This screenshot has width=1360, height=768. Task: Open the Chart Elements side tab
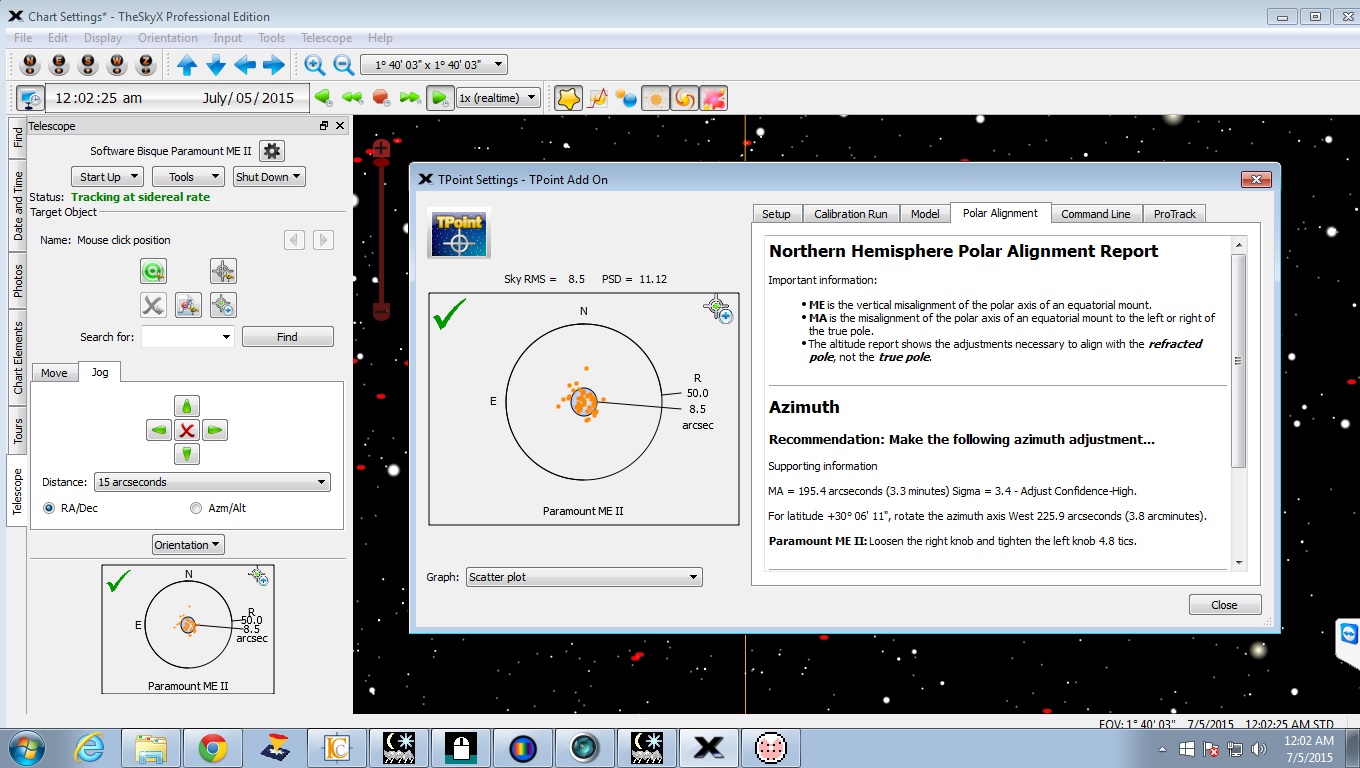coord(17,358)
